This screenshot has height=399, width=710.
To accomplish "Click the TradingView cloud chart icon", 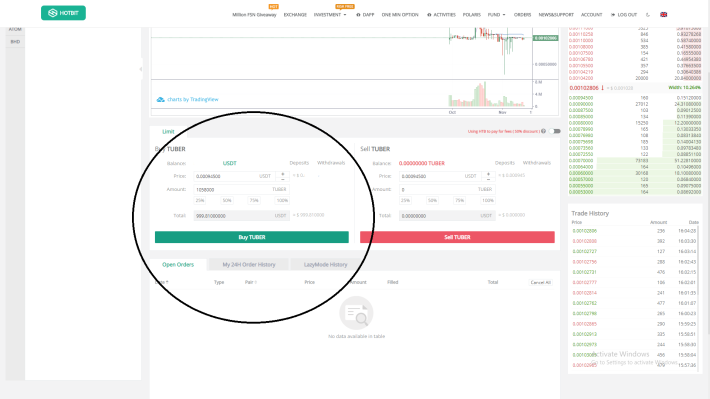I will pyautogui.click(x=160, y=99).
